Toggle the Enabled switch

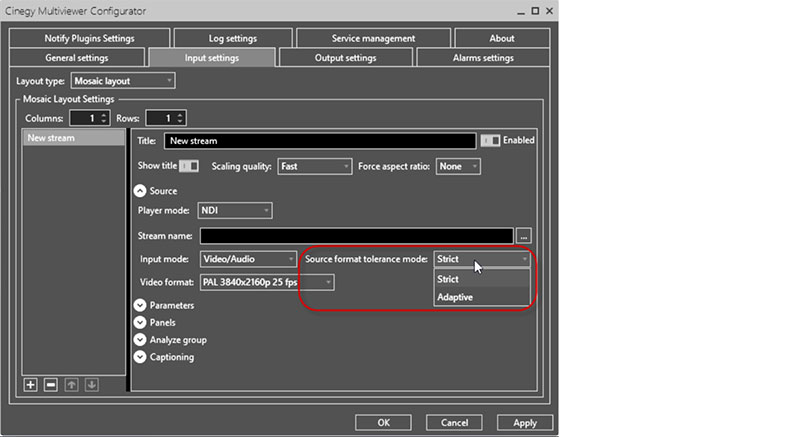point(491,140)
